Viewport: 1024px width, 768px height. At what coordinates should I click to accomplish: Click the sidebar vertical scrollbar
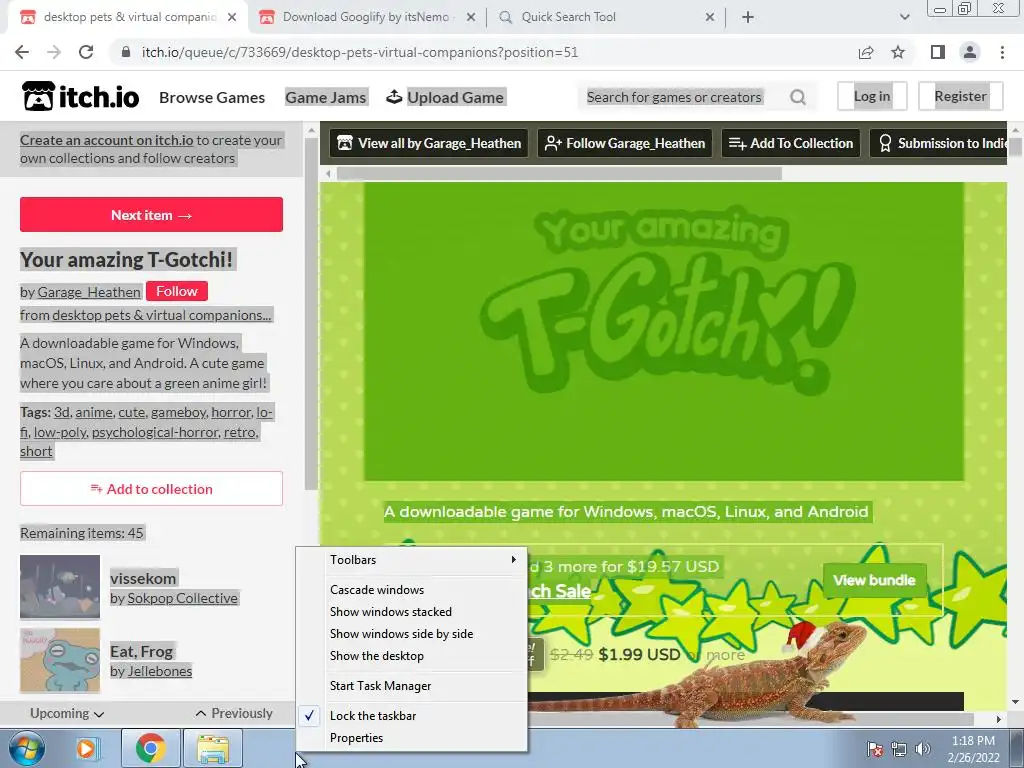pyautogui.click(x=312, y=313)
